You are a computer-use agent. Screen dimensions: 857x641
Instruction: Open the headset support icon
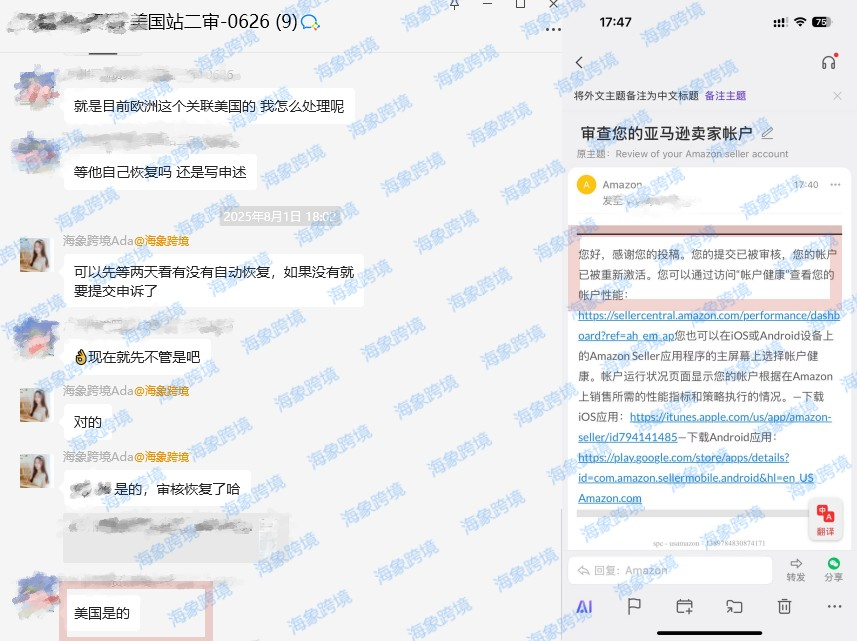829,62
